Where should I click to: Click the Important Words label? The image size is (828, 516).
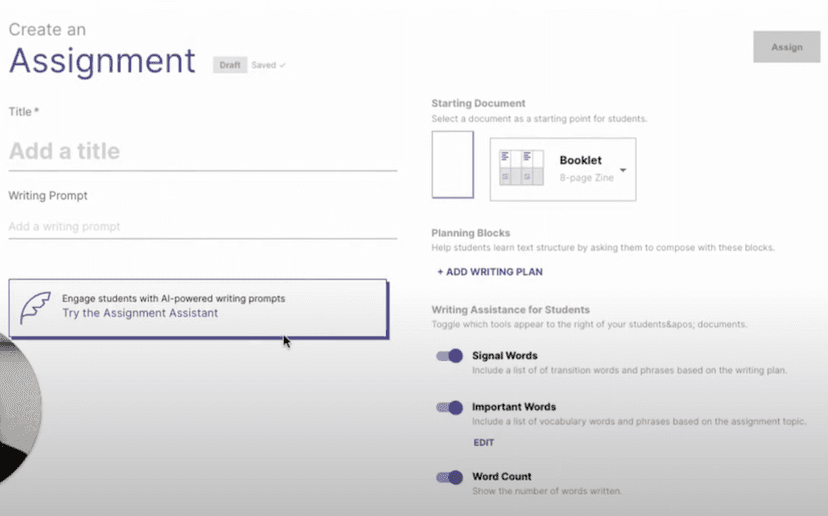513,407
